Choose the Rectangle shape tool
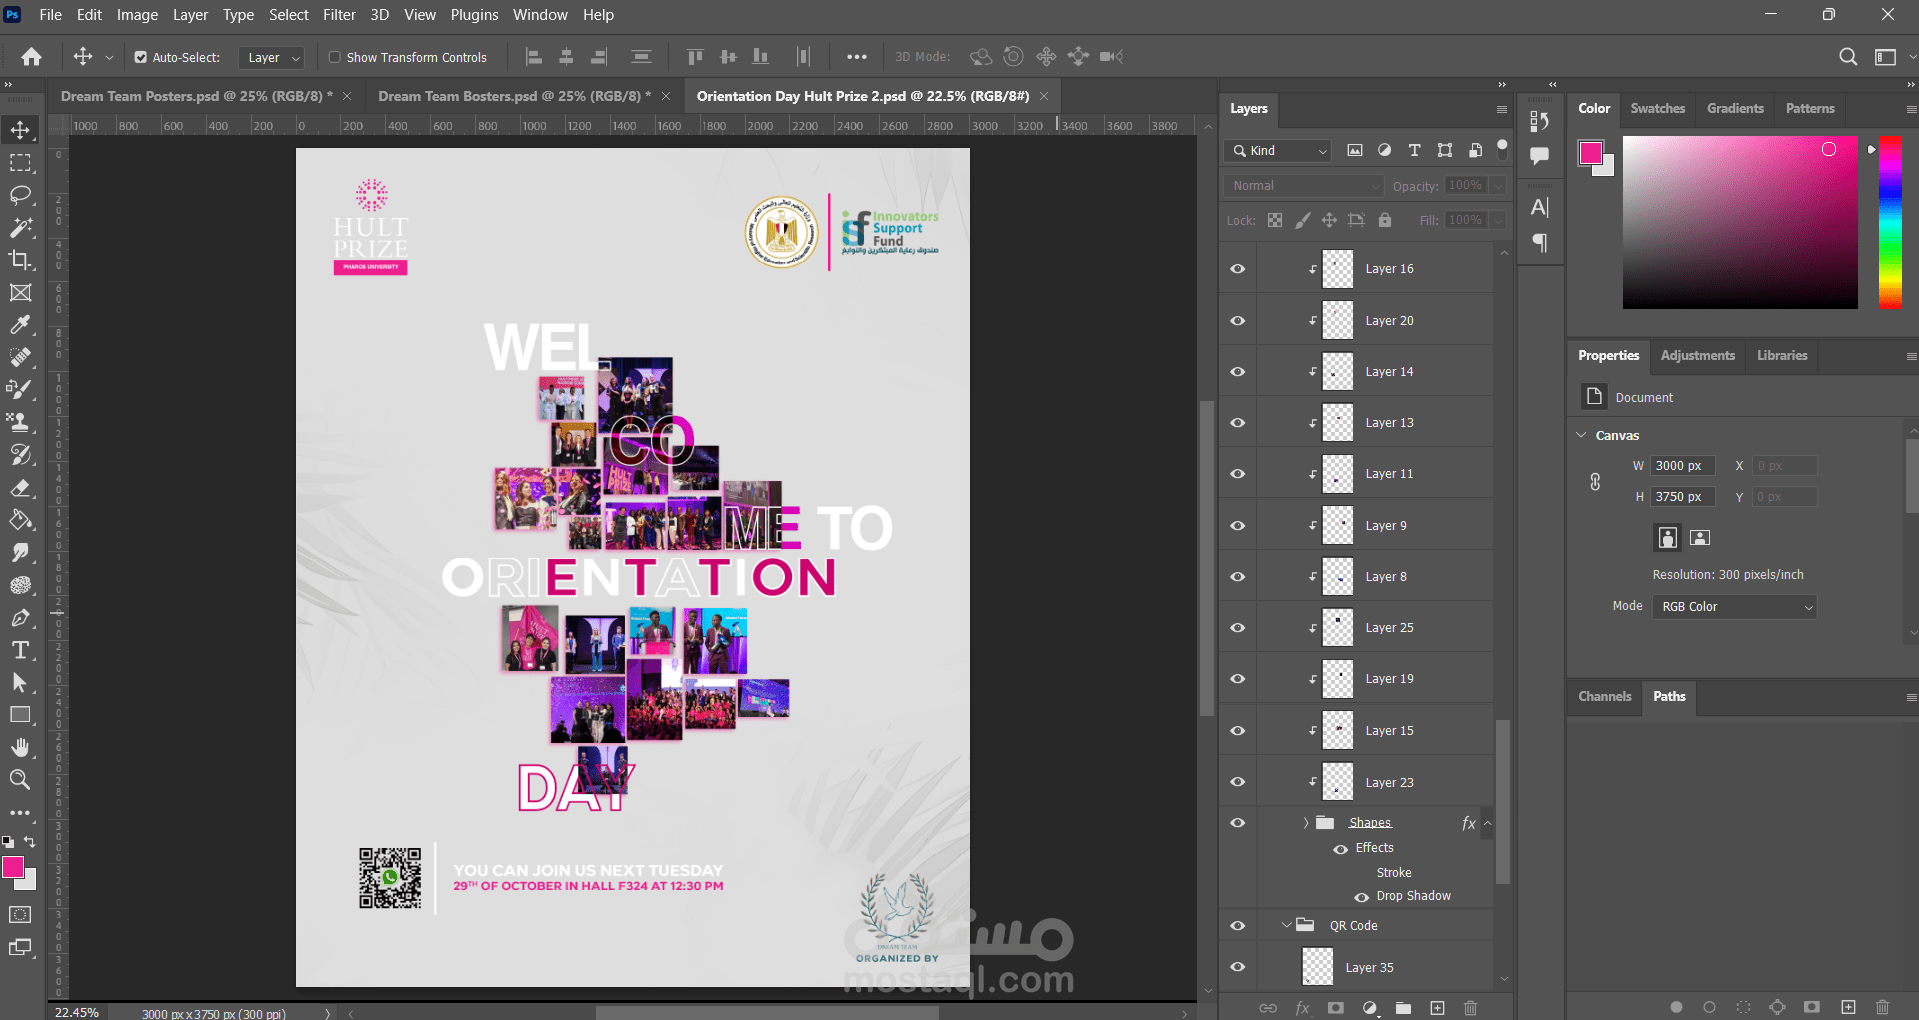This screenshot has width=1919, height=1020. point(20,715)
